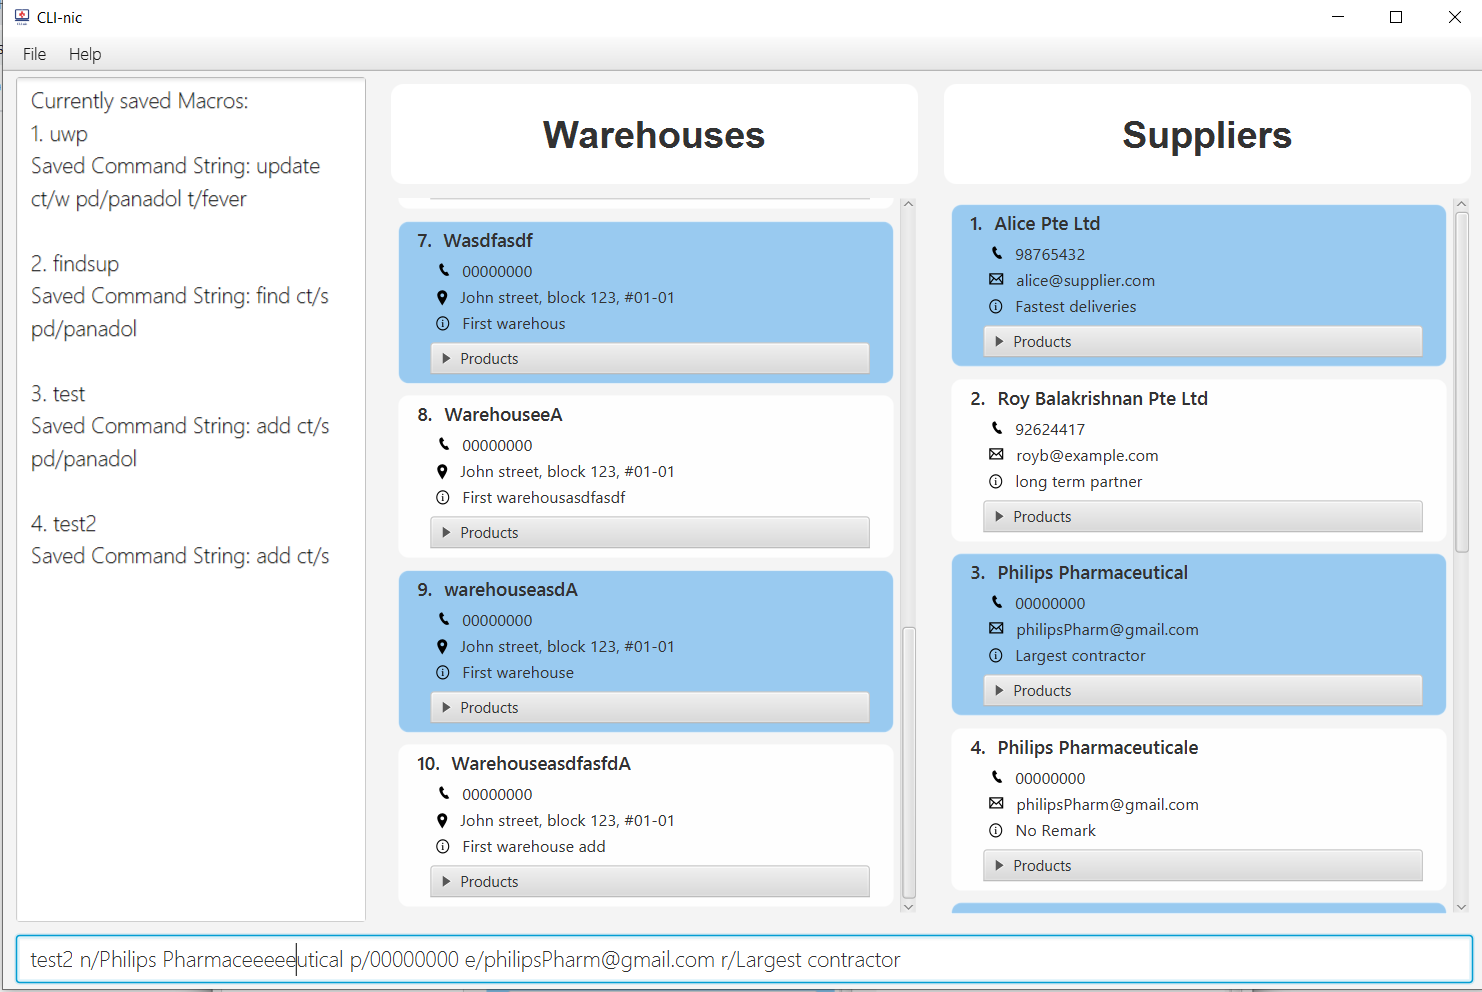Expand Products for warehouse warehouseasdA

(650, 707)
